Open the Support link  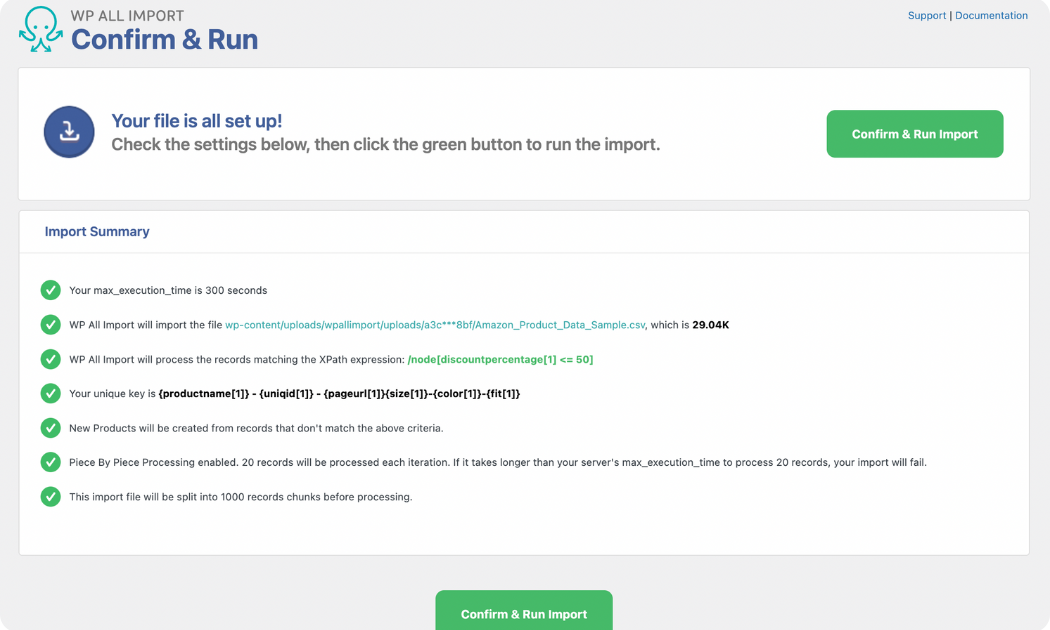tap(927, 15)
